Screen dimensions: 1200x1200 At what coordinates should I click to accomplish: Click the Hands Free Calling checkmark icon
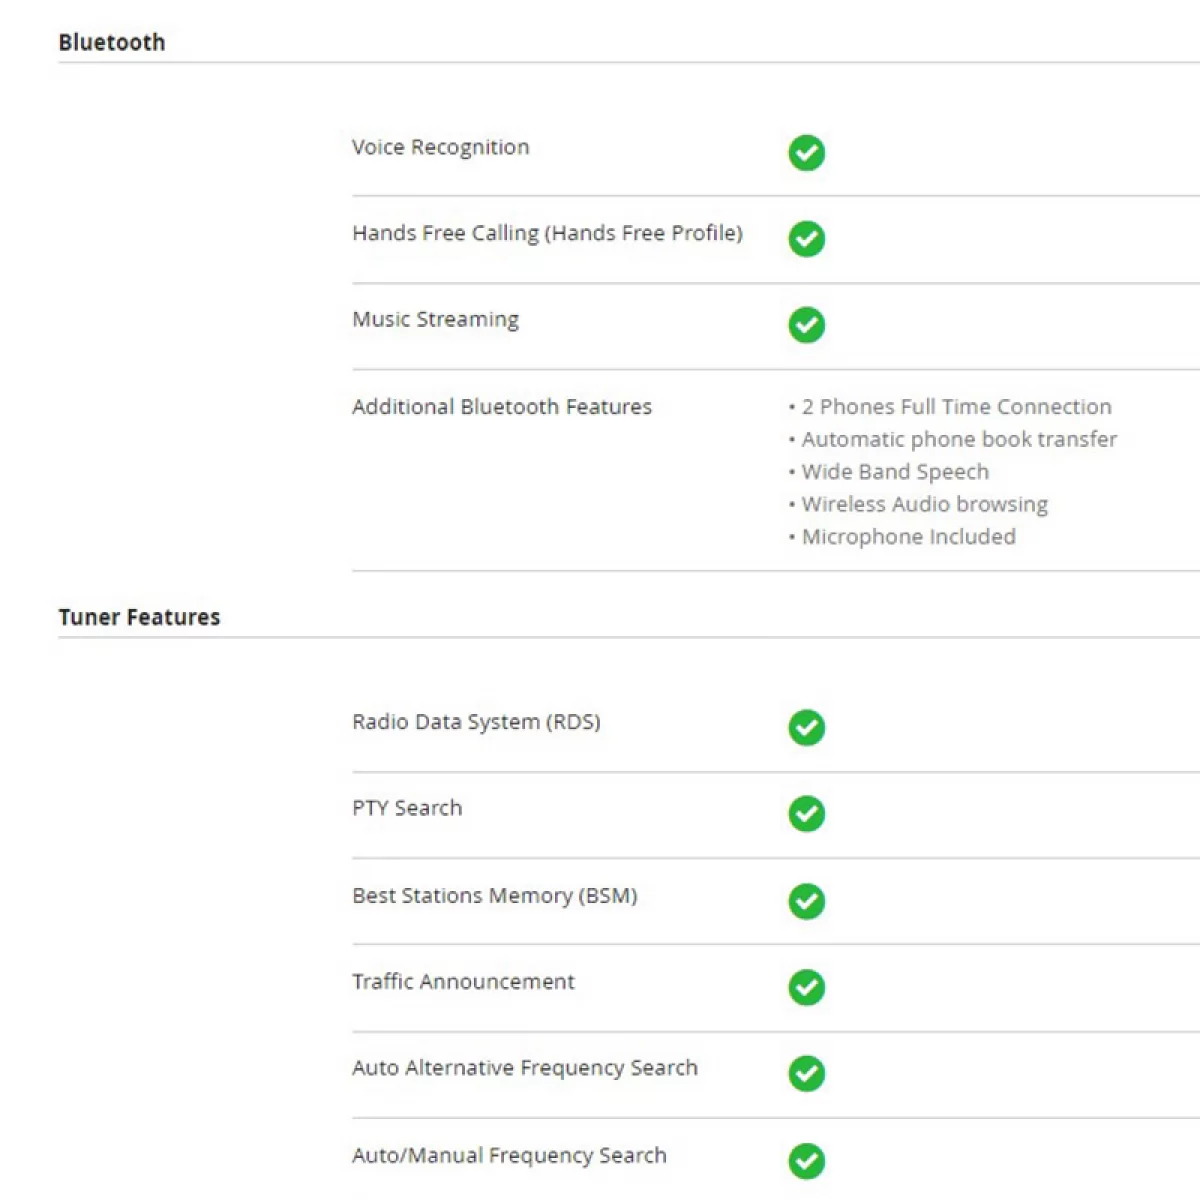[x=806, y=239]
